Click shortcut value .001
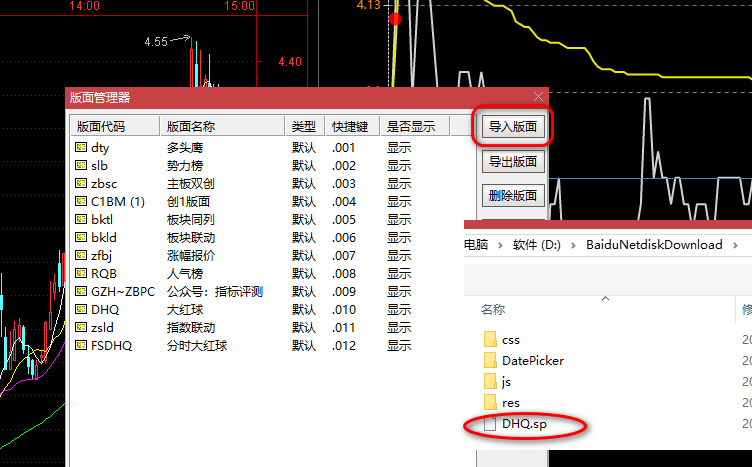This screenshot has width=752, height=467. tap(343, 147)
